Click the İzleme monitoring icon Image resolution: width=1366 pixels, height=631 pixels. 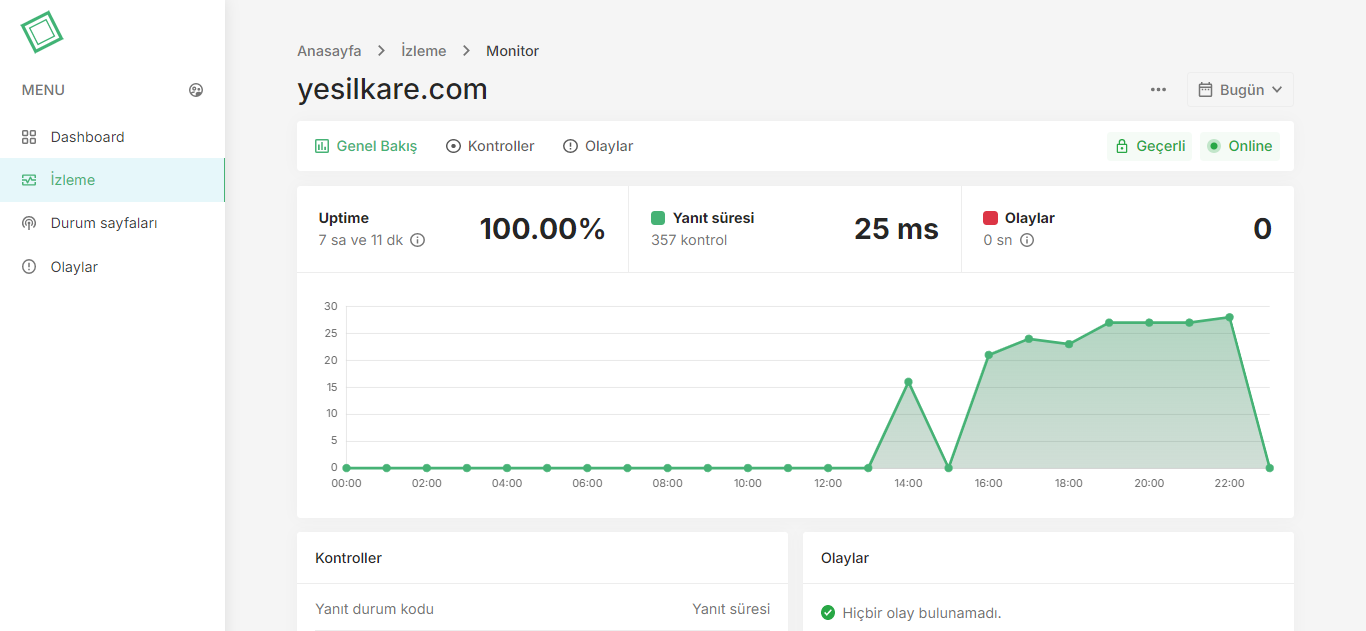28,180
